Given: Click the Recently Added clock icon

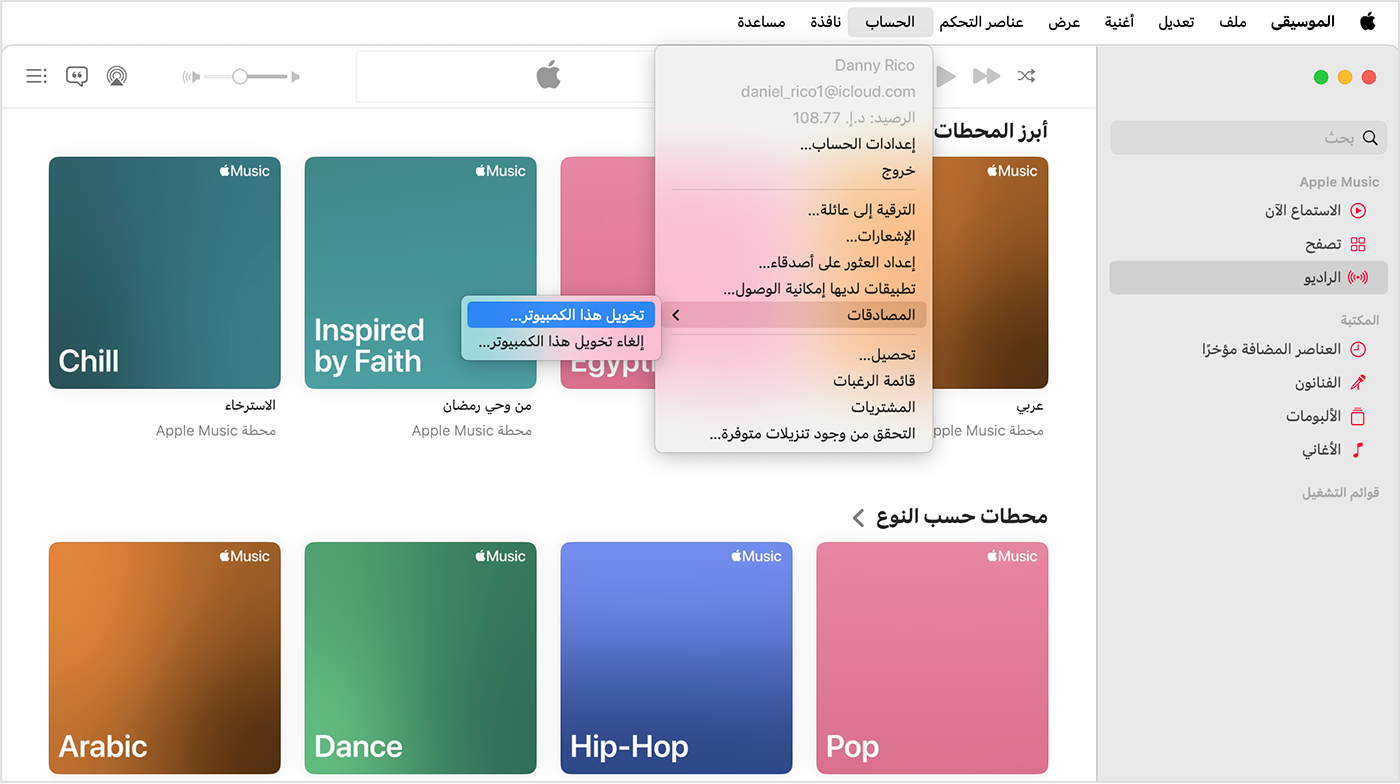Looking at the screenshot, I should [x=1358, y=349].
